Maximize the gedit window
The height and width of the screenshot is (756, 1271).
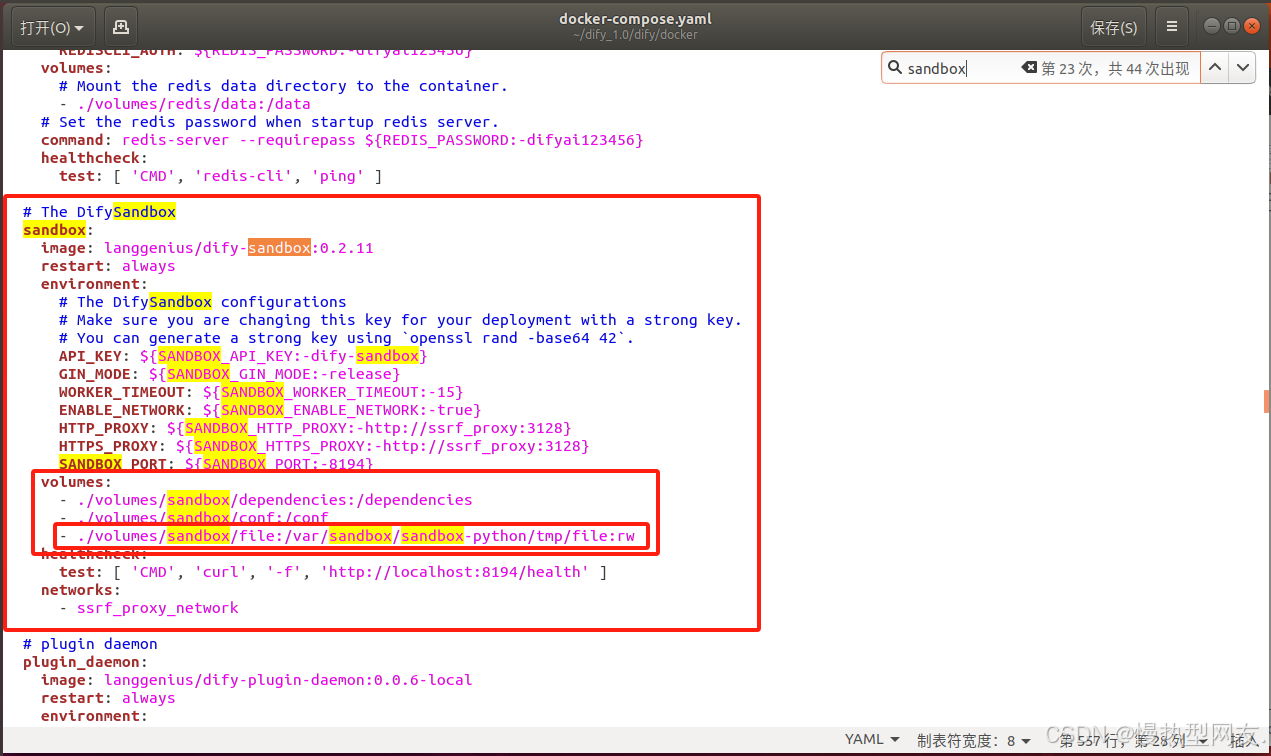pyautogui.click(x=1232, y=26)
